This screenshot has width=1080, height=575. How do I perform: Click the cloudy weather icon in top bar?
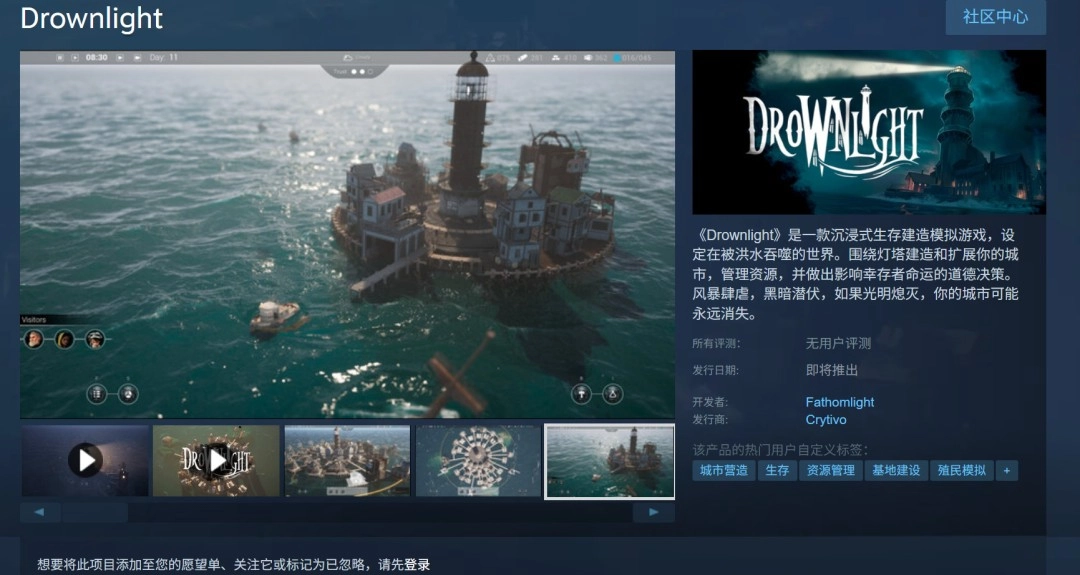pos(348,58)
